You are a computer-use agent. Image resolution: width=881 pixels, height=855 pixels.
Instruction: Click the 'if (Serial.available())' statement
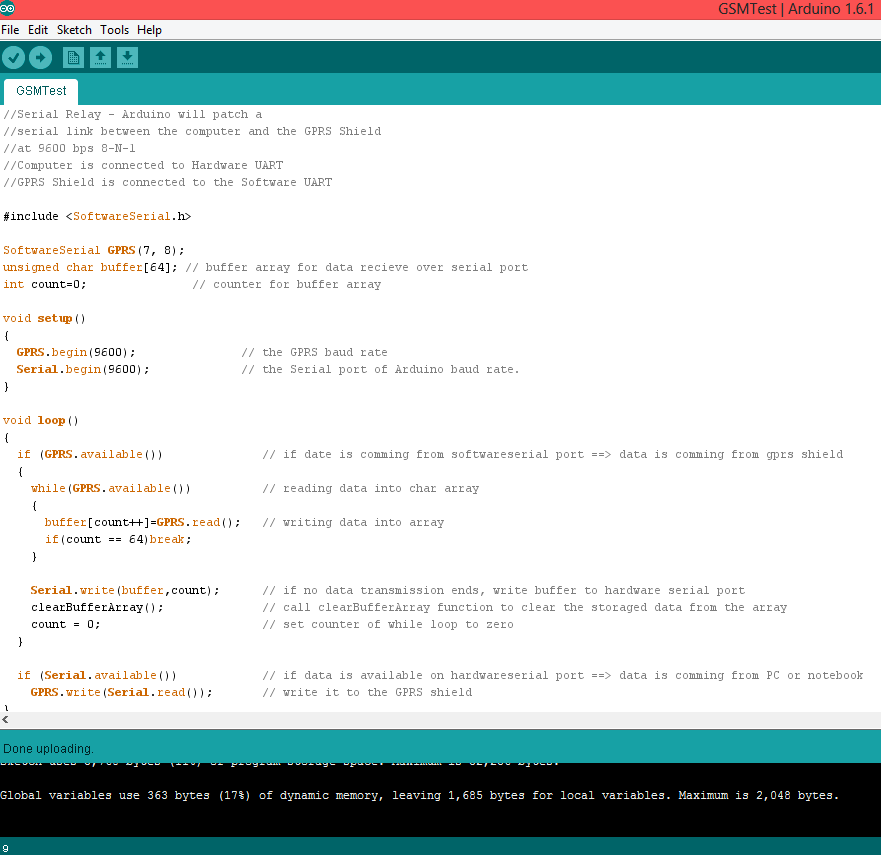click(x=97, y=675)
